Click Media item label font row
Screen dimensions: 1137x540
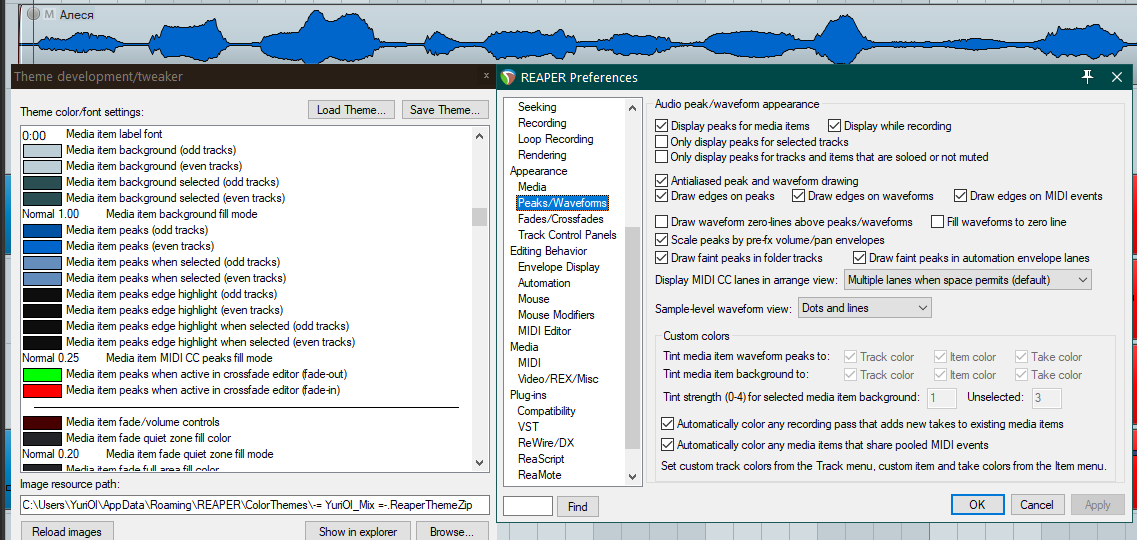click(x=247, y=134)
